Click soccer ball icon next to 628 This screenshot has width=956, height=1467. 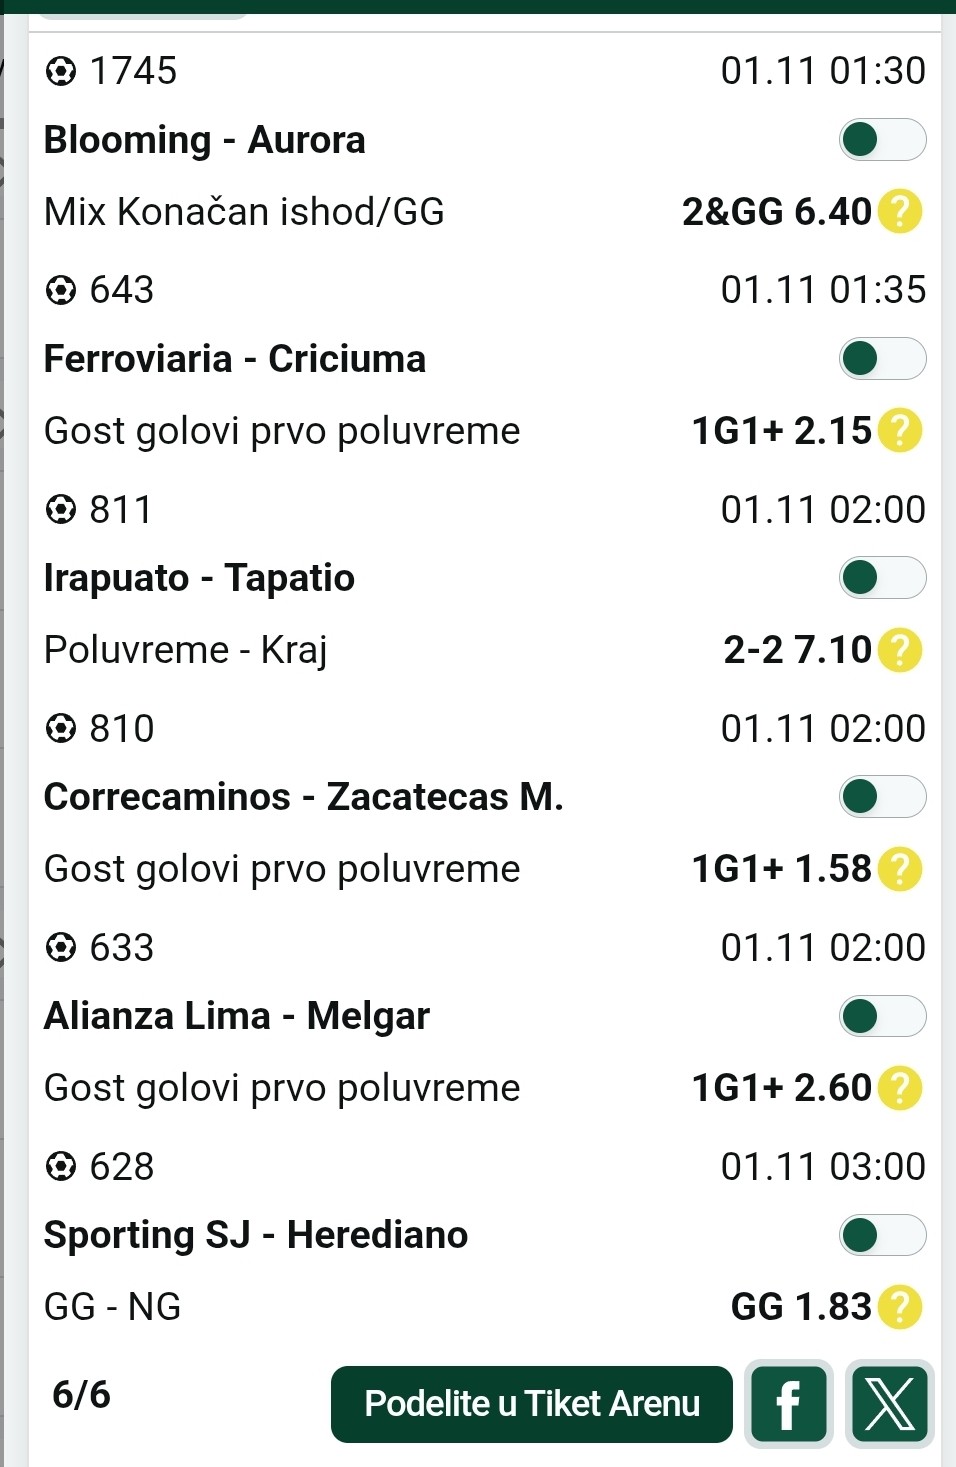click(x=61, y=1167)
